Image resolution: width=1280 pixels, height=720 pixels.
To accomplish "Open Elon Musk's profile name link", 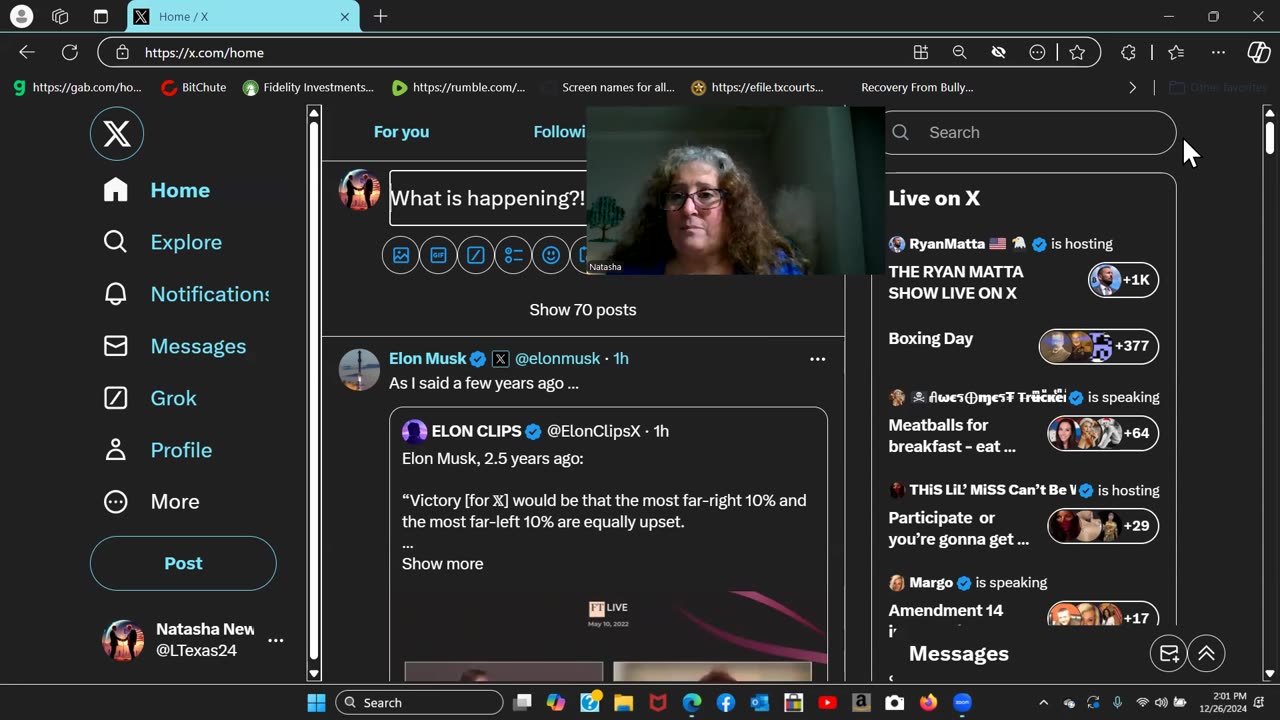I will [427, 358].
